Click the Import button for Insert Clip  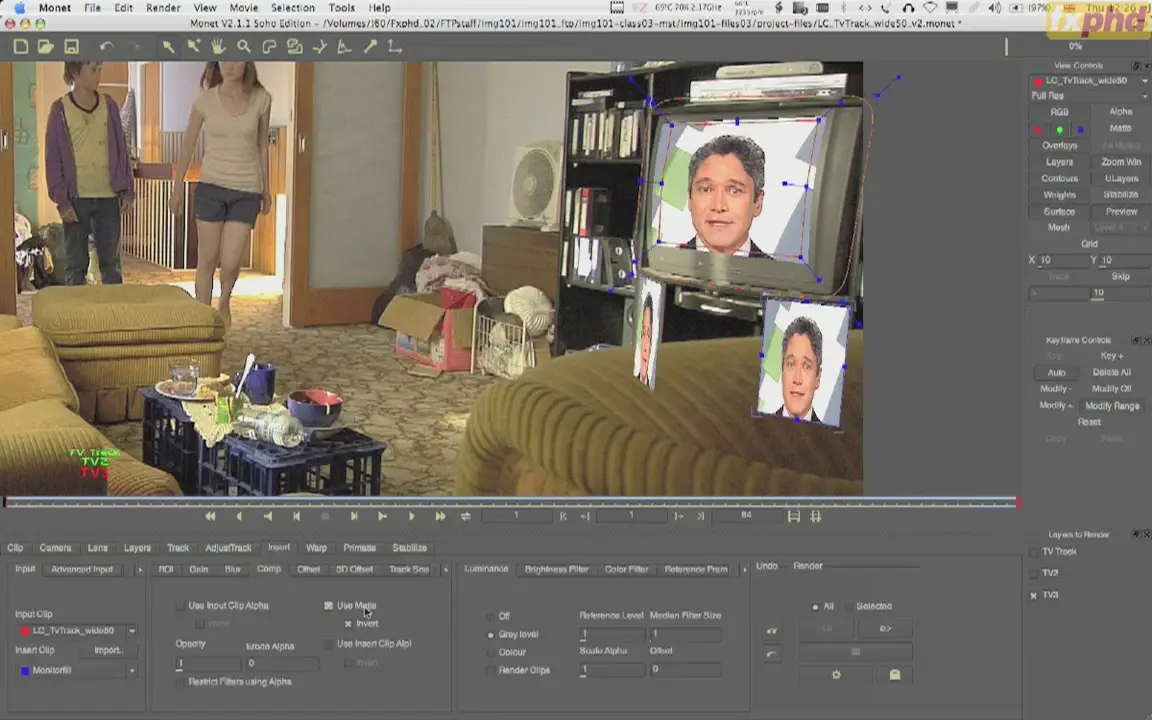pyautogui.click(x=109, y=651)
